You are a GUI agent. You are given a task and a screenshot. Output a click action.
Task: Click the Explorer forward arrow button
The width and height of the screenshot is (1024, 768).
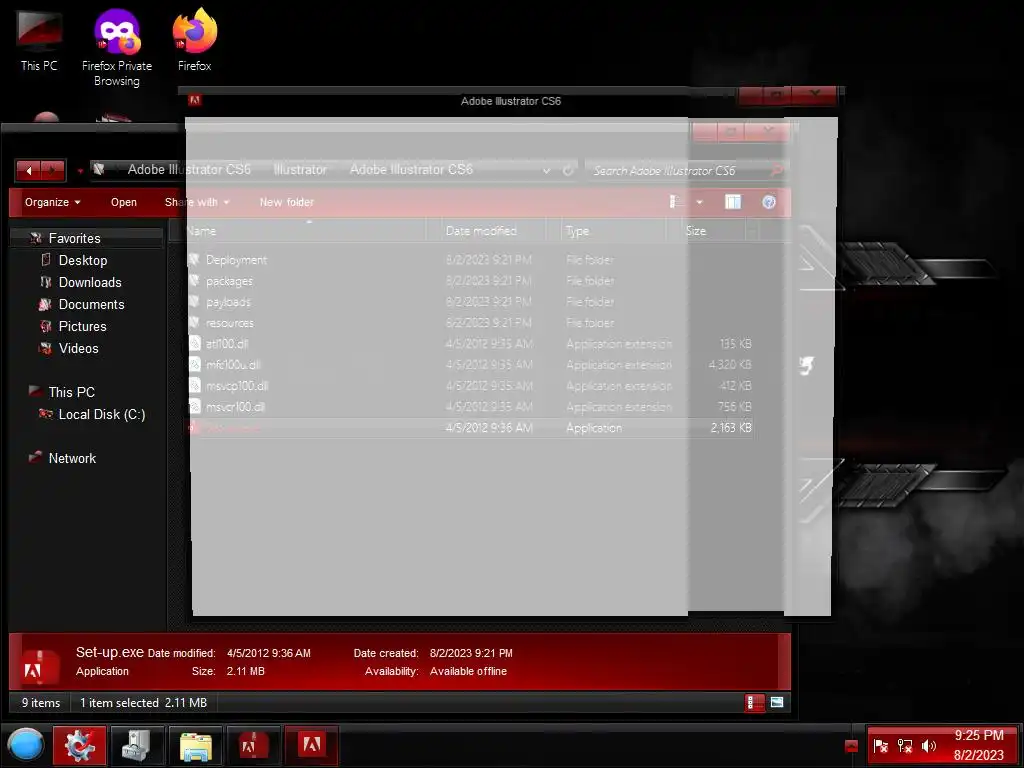[x=53, y=170]
